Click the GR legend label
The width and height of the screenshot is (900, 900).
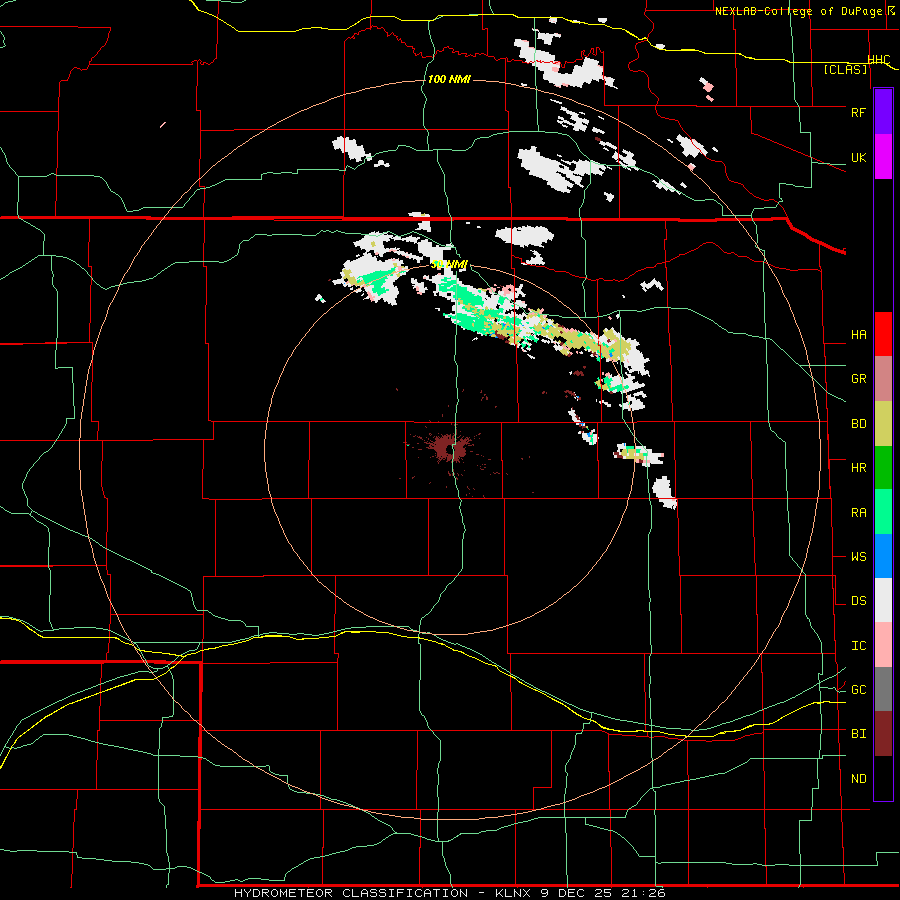point(858,379)
